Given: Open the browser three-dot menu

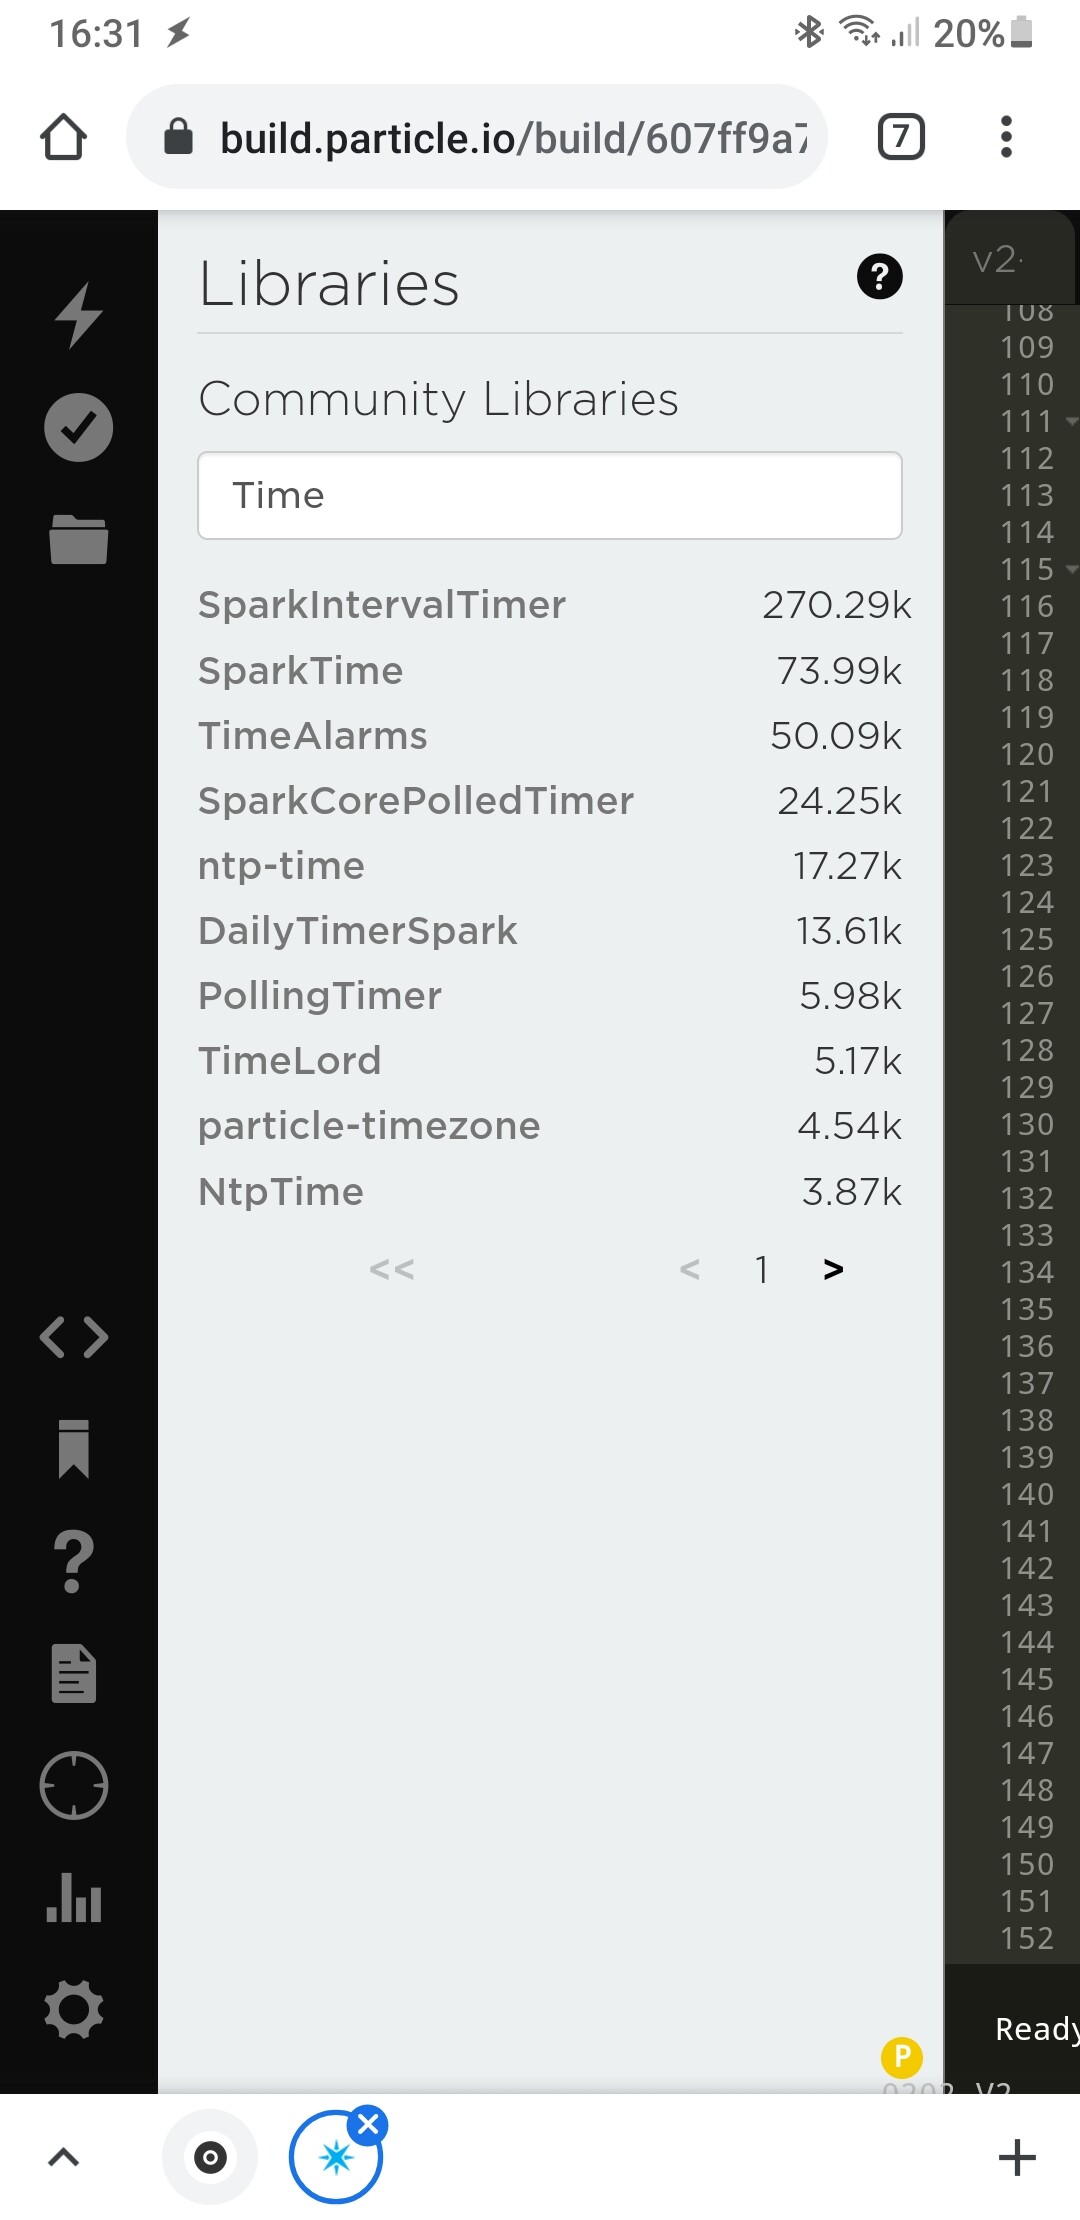Looking at the screenshot, I should pyautogui.click(x=1006, y=137).
